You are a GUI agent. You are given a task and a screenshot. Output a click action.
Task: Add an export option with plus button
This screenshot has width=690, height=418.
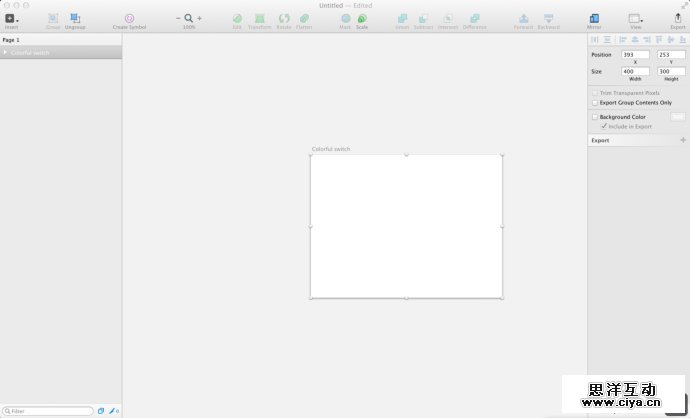pos(683,140)
